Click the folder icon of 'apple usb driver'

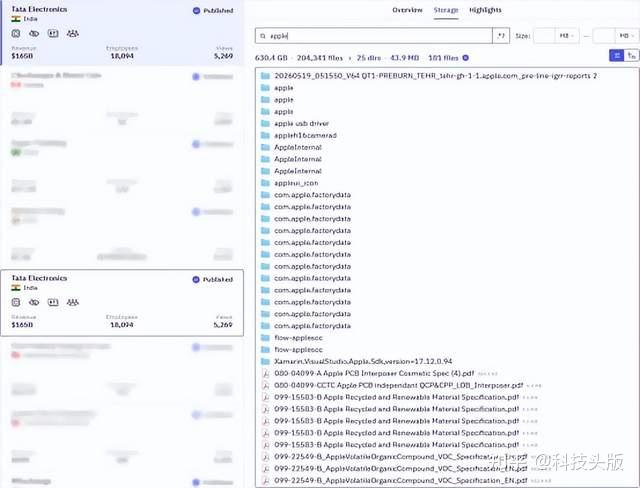pyautogui.click(x=265, y=123)
